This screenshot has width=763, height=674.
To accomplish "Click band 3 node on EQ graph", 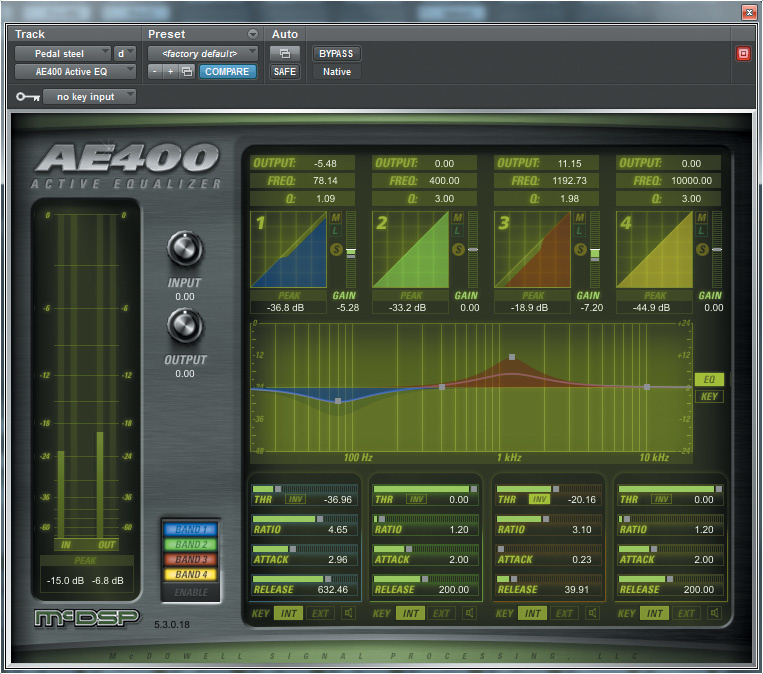I will coord(512,357).
